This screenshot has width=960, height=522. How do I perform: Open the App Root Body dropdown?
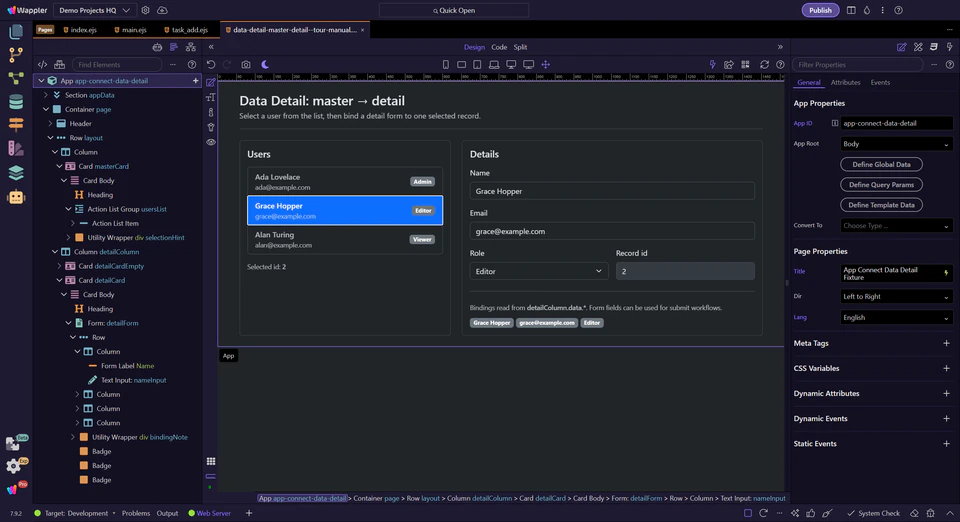pos(896,144)
